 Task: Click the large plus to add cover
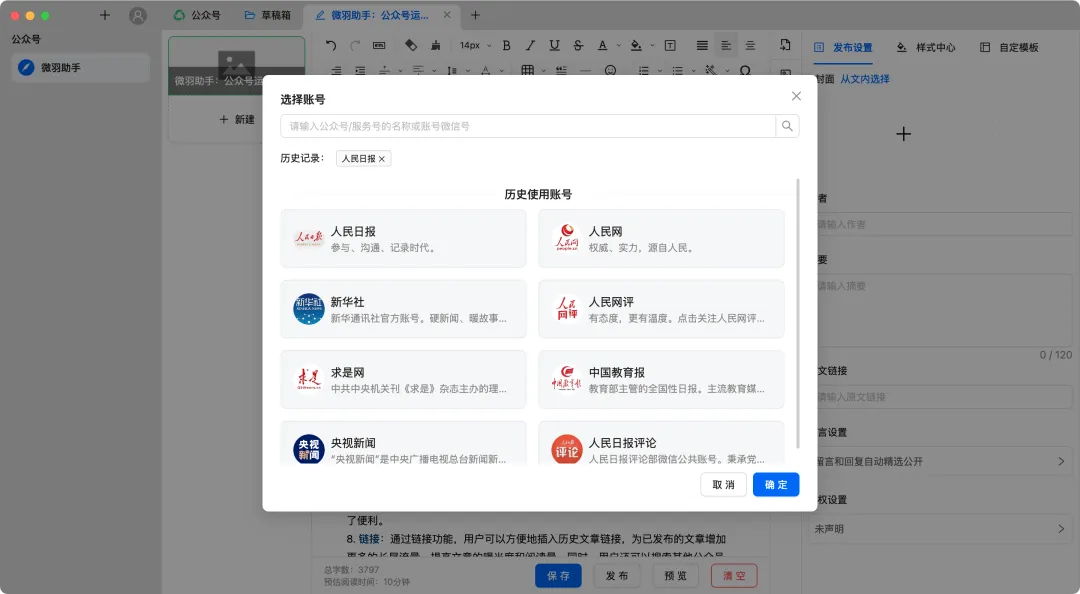tap(904, 134)
